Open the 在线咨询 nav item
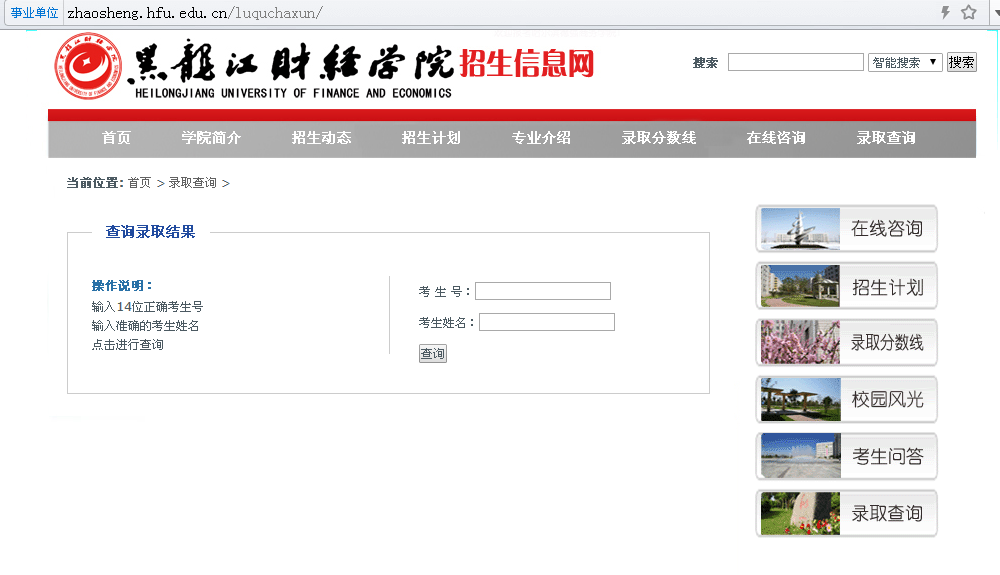 coord(776,138)
